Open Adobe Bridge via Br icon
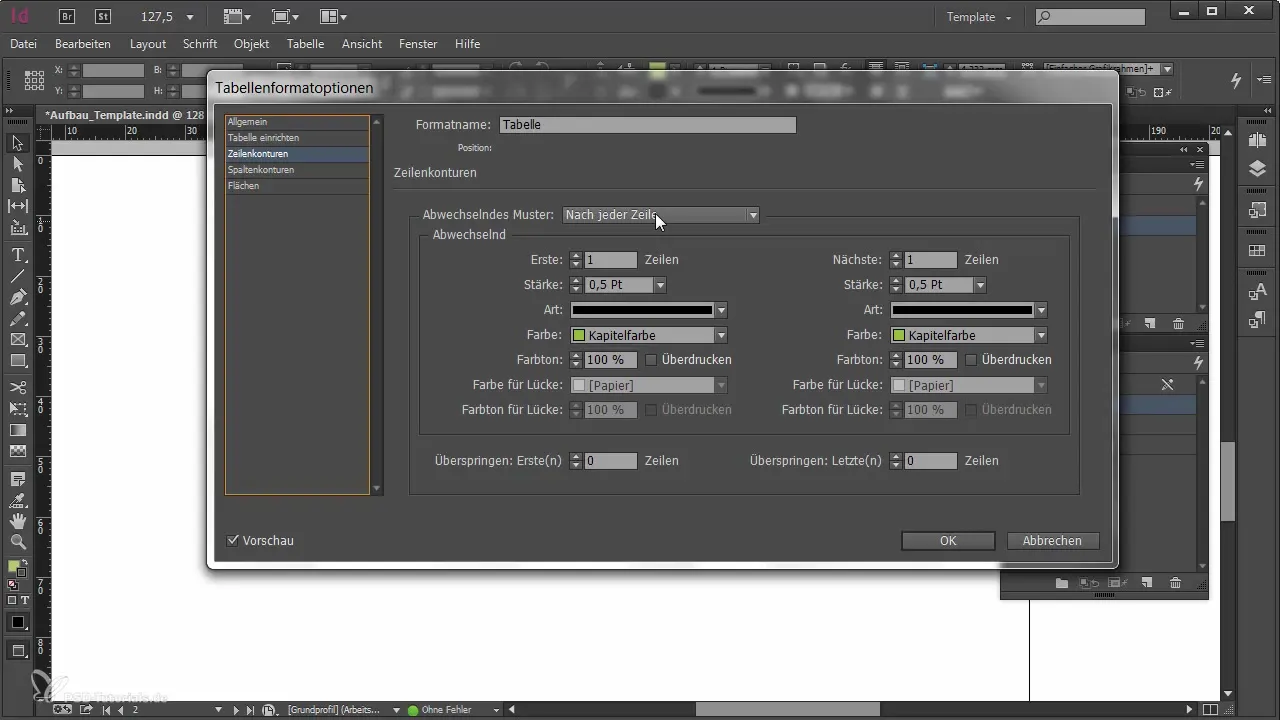Image resolution: width=1280 pixels, height=720 pixels. pyautogui.click(x=68, y=16)
